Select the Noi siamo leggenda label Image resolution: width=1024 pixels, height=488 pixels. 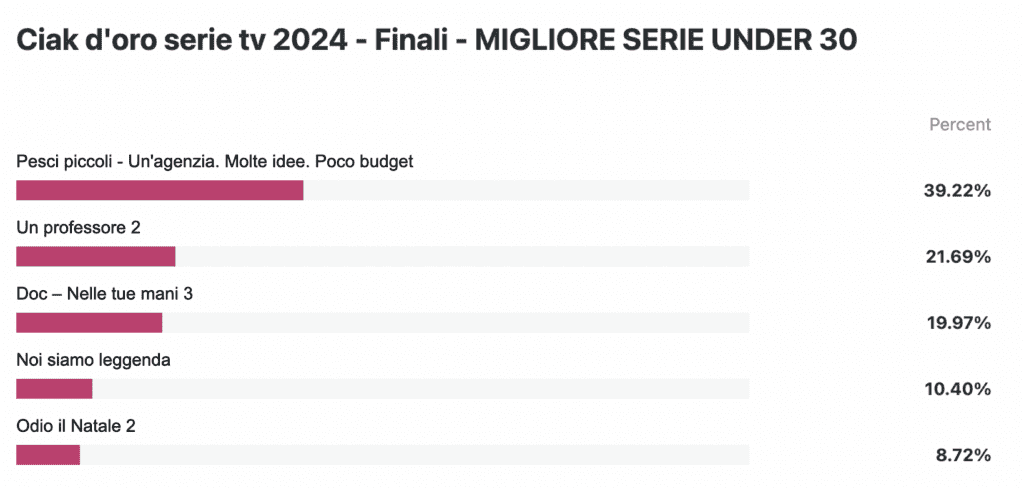click(93, 361)
